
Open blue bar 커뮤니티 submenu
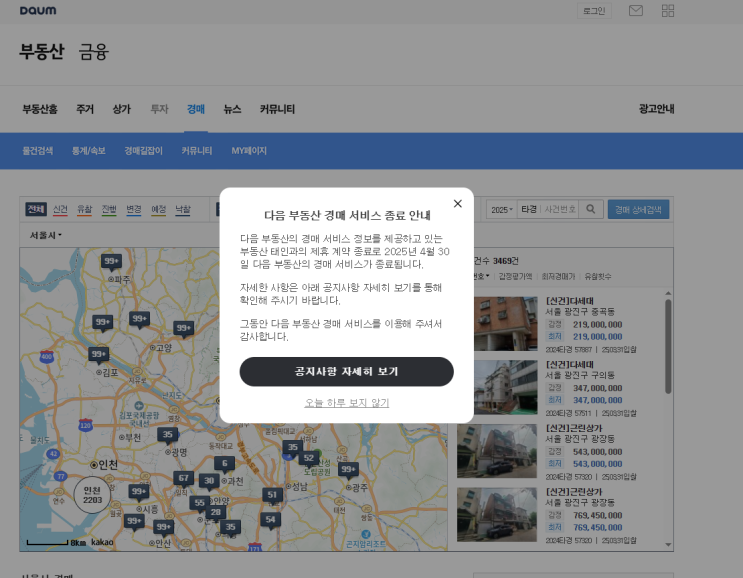[197, 151]
